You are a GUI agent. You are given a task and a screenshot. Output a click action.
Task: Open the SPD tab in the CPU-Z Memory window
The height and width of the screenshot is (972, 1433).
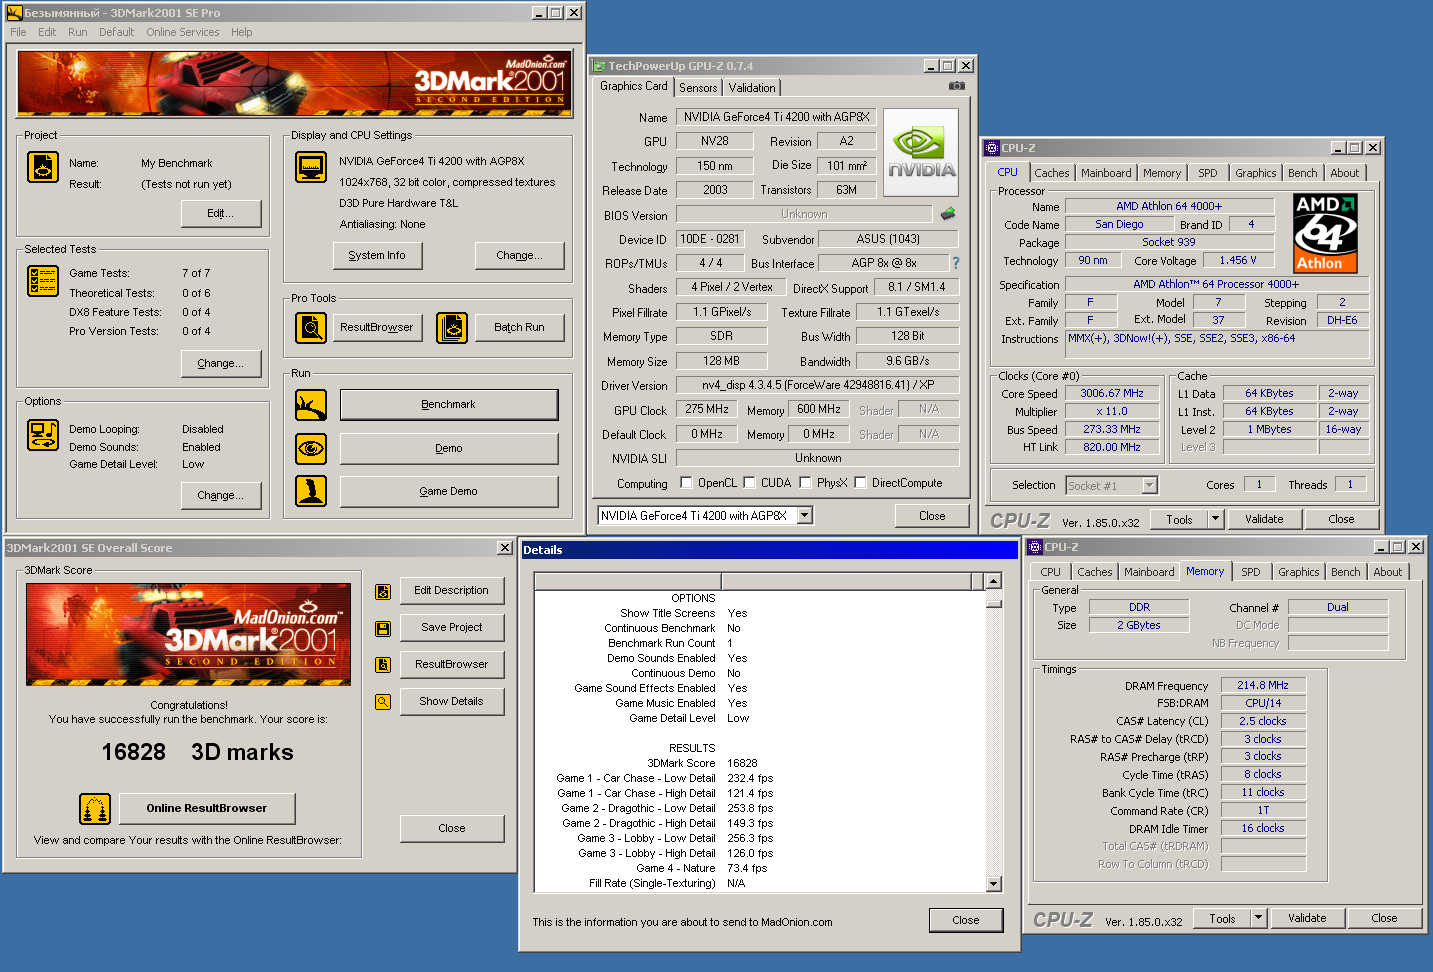(x=1251, y=572)
